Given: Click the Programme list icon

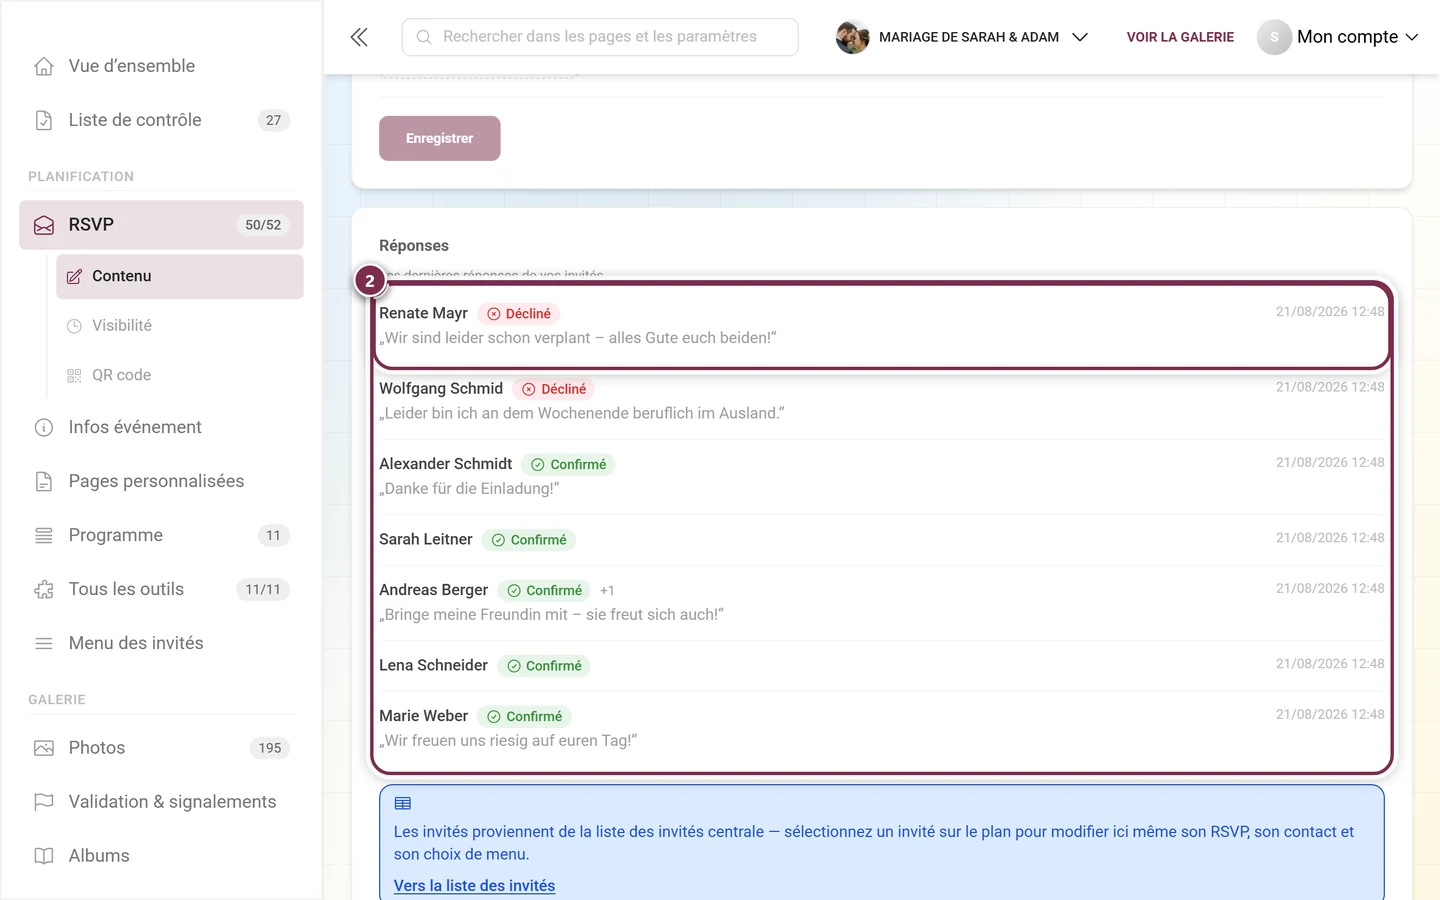Looking at the screenshot, I should click(44, 535).
